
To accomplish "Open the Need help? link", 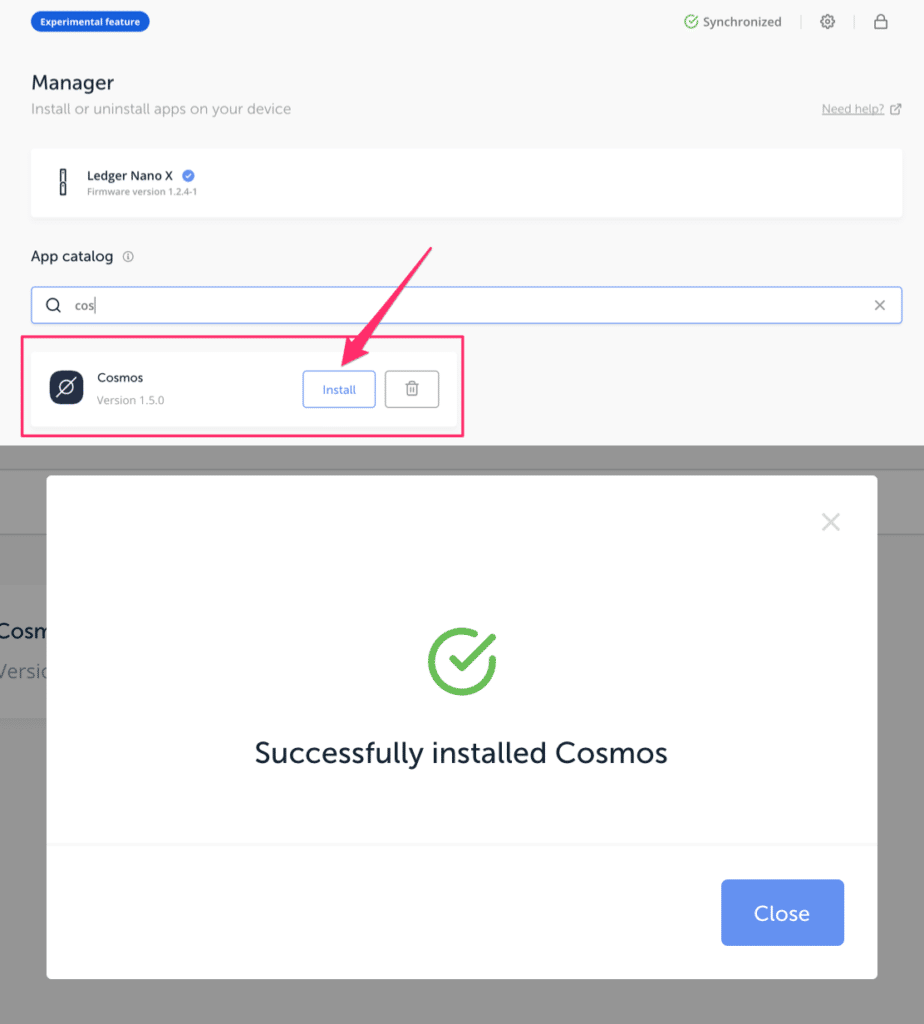I will 852,109.
